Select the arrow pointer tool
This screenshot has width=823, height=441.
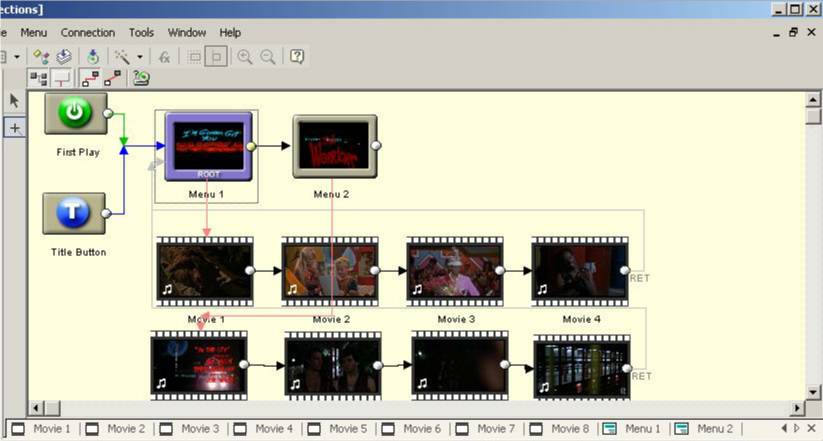pyautogui.click(x=14, y=100)
